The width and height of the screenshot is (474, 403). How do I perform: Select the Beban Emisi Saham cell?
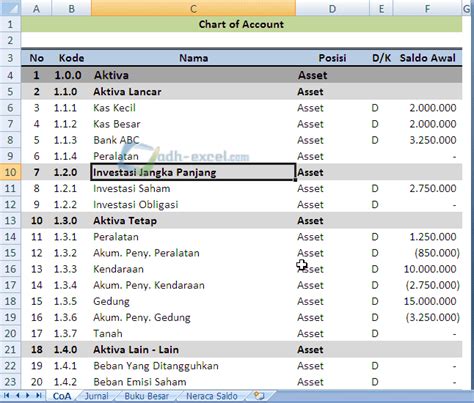coord(193,382)
